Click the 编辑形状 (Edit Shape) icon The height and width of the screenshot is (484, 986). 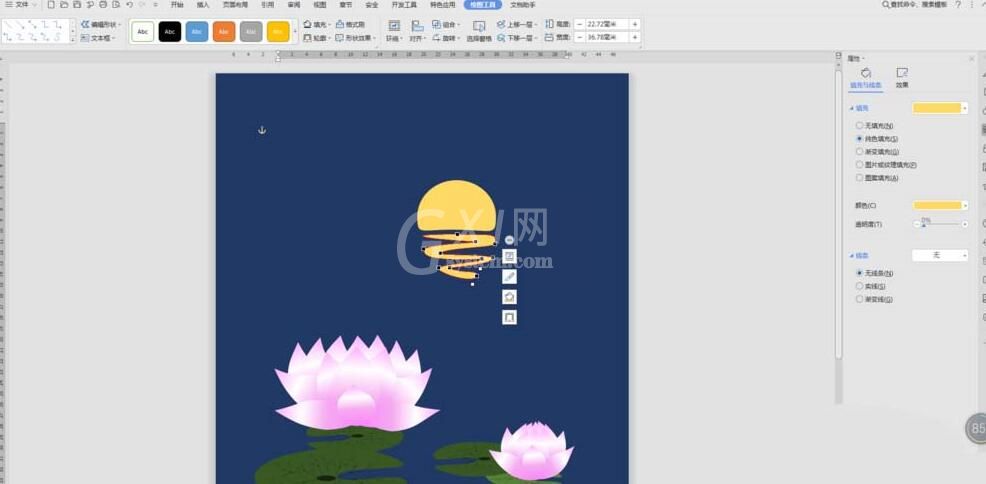[x=86, y=25]
